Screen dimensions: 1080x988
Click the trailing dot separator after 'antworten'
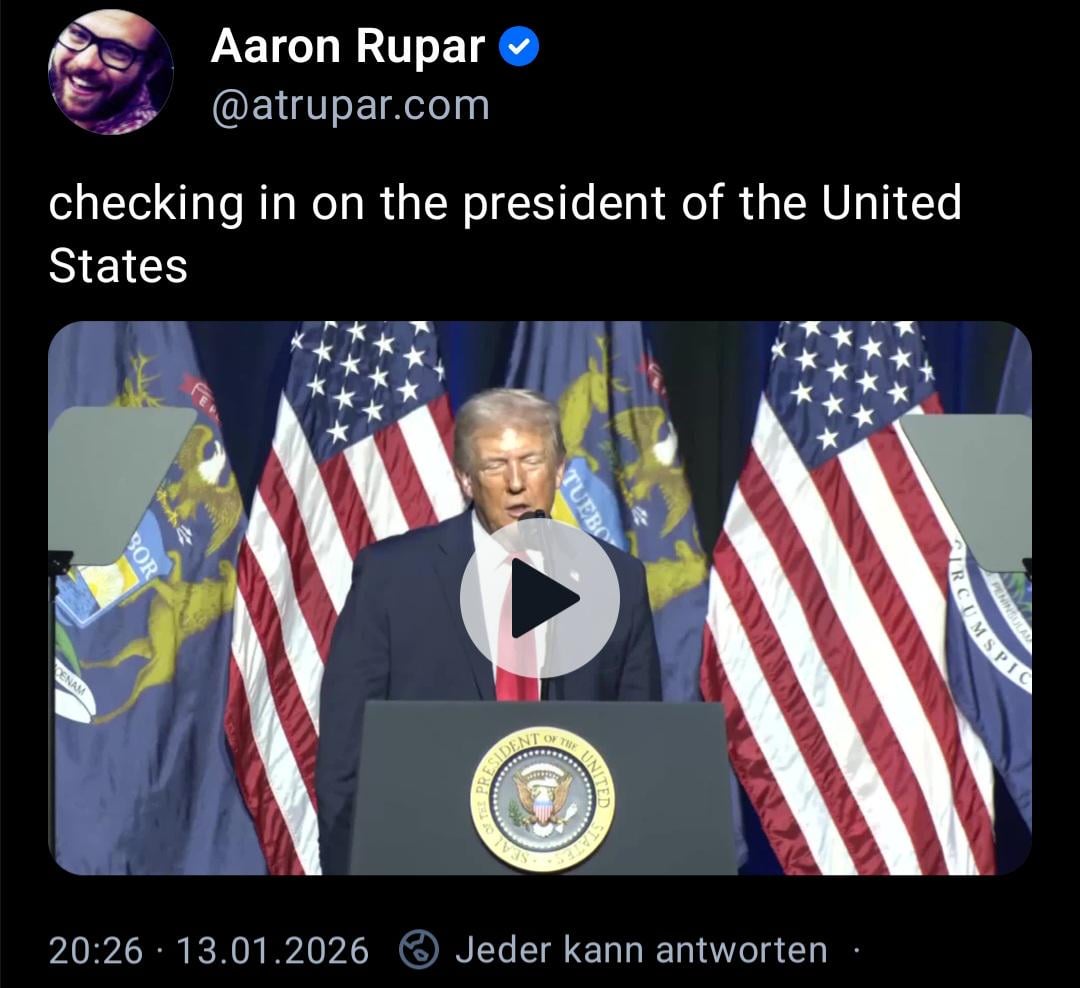pyautogui.click(x=855, y=951)
